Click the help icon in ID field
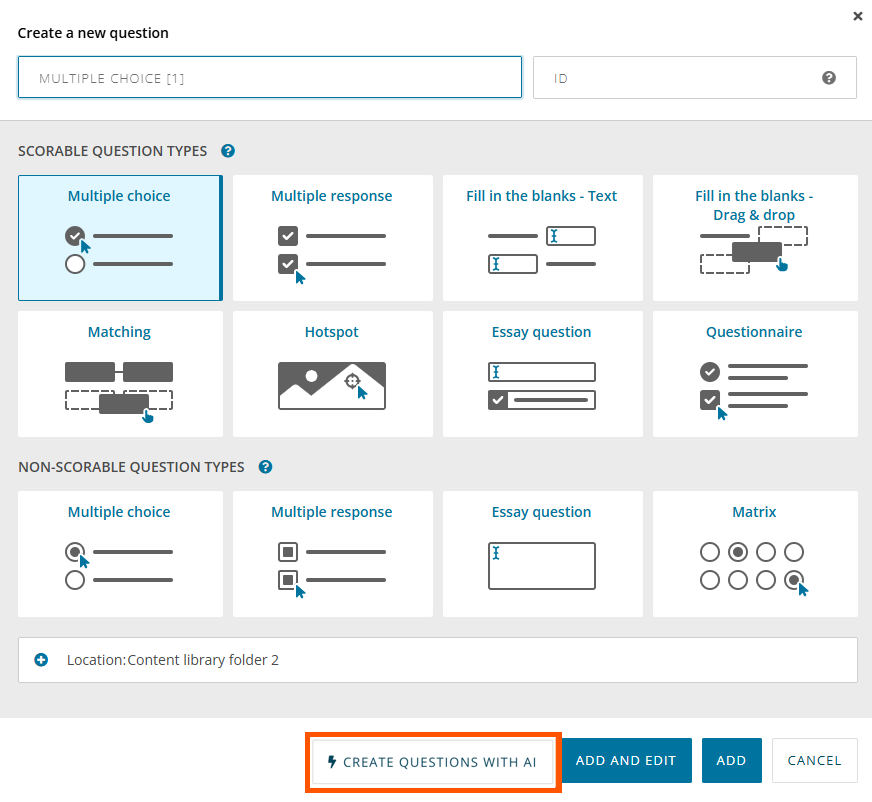Image resolution: width=872 pixels, height=802 pixels. [829, 78]
